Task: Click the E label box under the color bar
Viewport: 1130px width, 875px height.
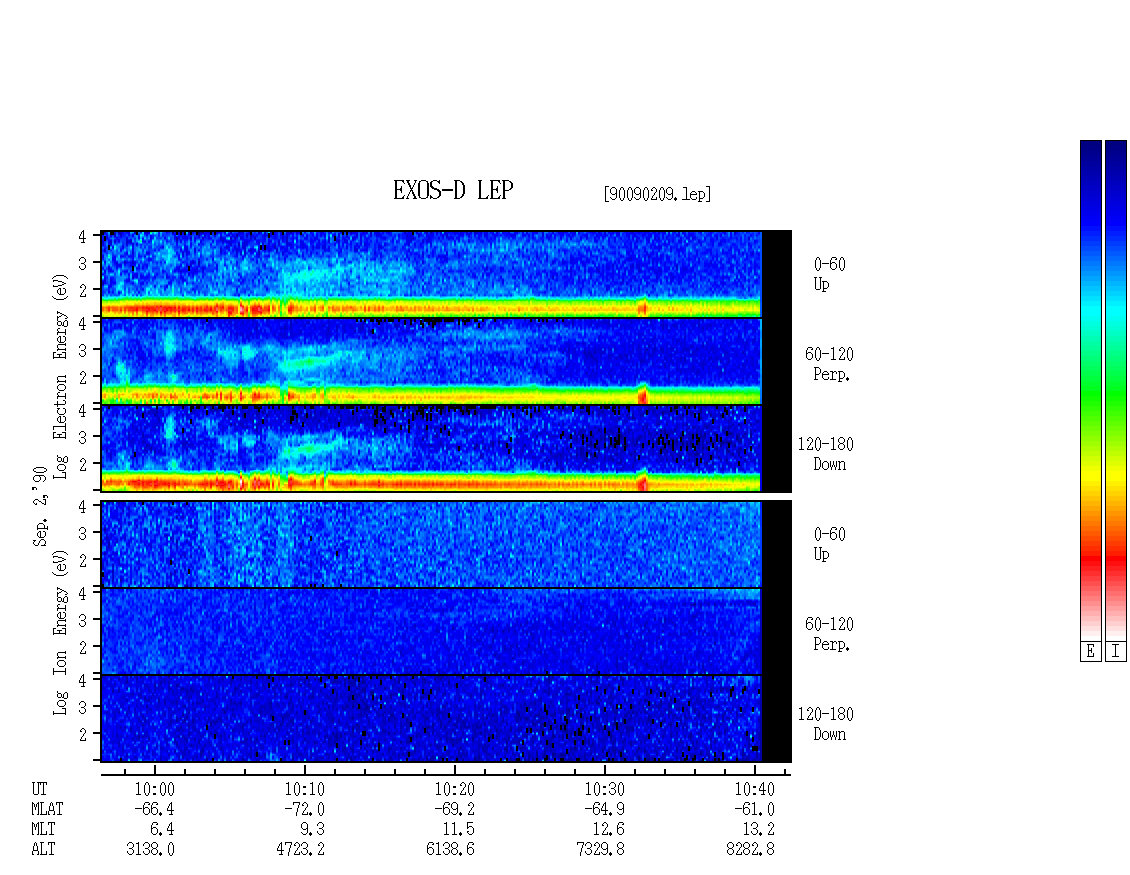Action: click(1090, 652)
